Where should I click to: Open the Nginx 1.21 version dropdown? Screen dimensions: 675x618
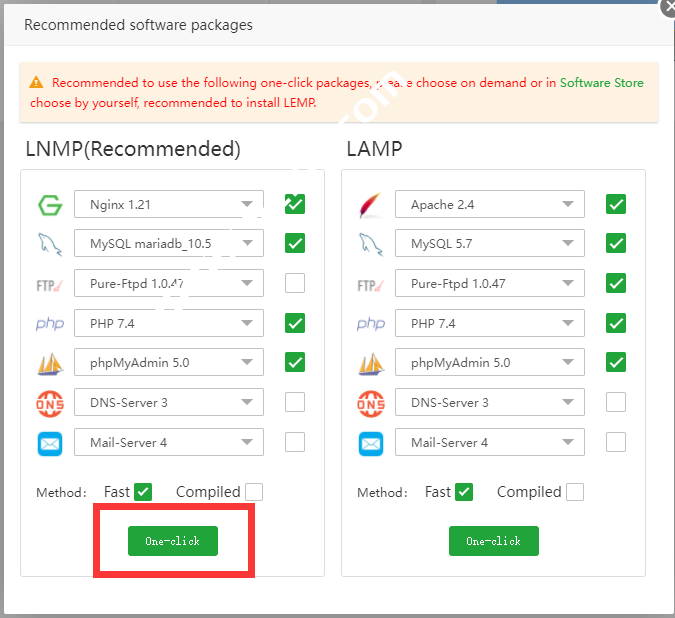[x=169, y=205]
